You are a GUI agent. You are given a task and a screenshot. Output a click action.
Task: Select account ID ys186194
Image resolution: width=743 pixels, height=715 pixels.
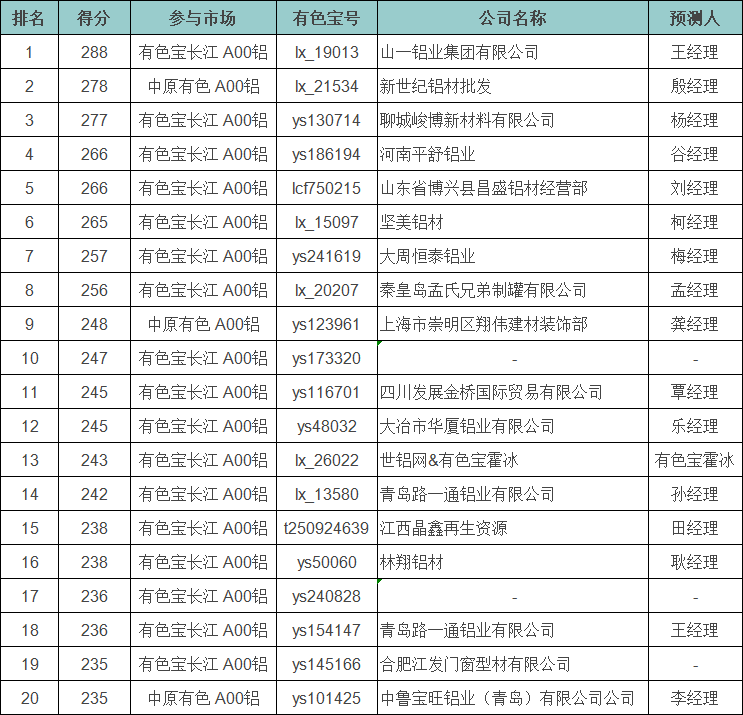point(326,154)
